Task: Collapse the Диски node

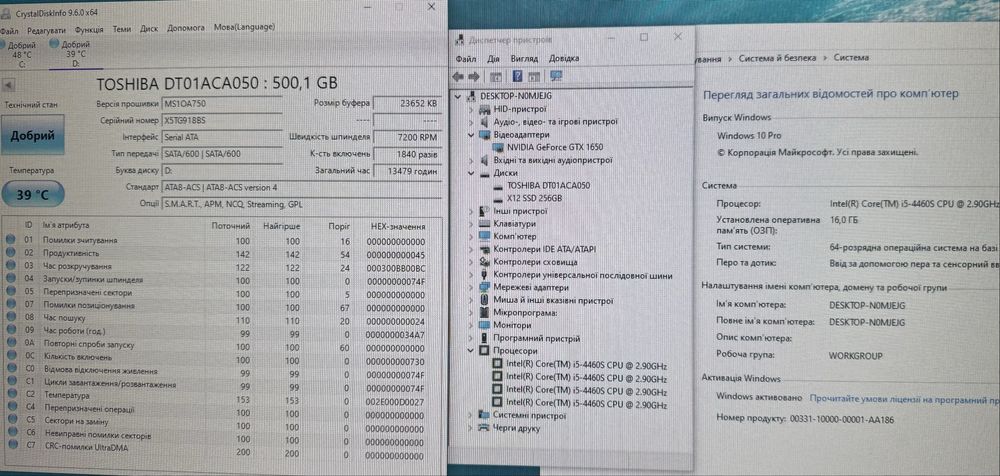Action: 471,173
